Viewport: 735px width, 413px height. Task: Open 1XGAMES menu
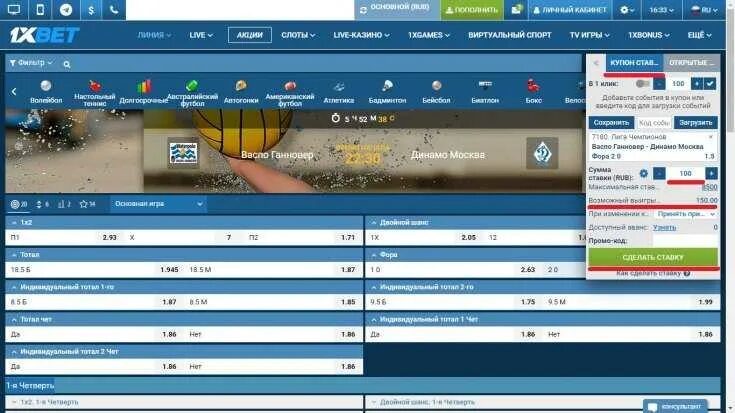click(428, 35)
